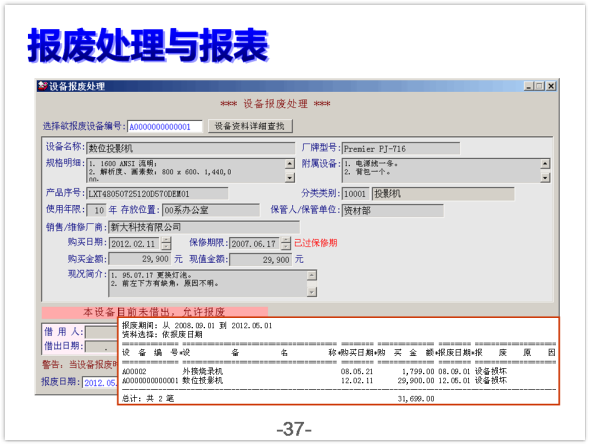Click the 本设备目前未借出,允许报废 status banner
This screenshot has width=590, height=445.
pos(155,312)
